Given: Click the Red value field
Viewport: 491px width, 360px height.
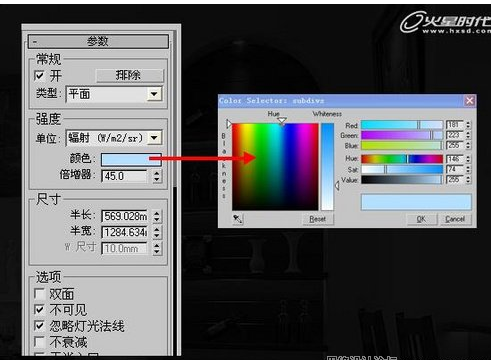Looking at the screenshot, I should coord(455,125).
